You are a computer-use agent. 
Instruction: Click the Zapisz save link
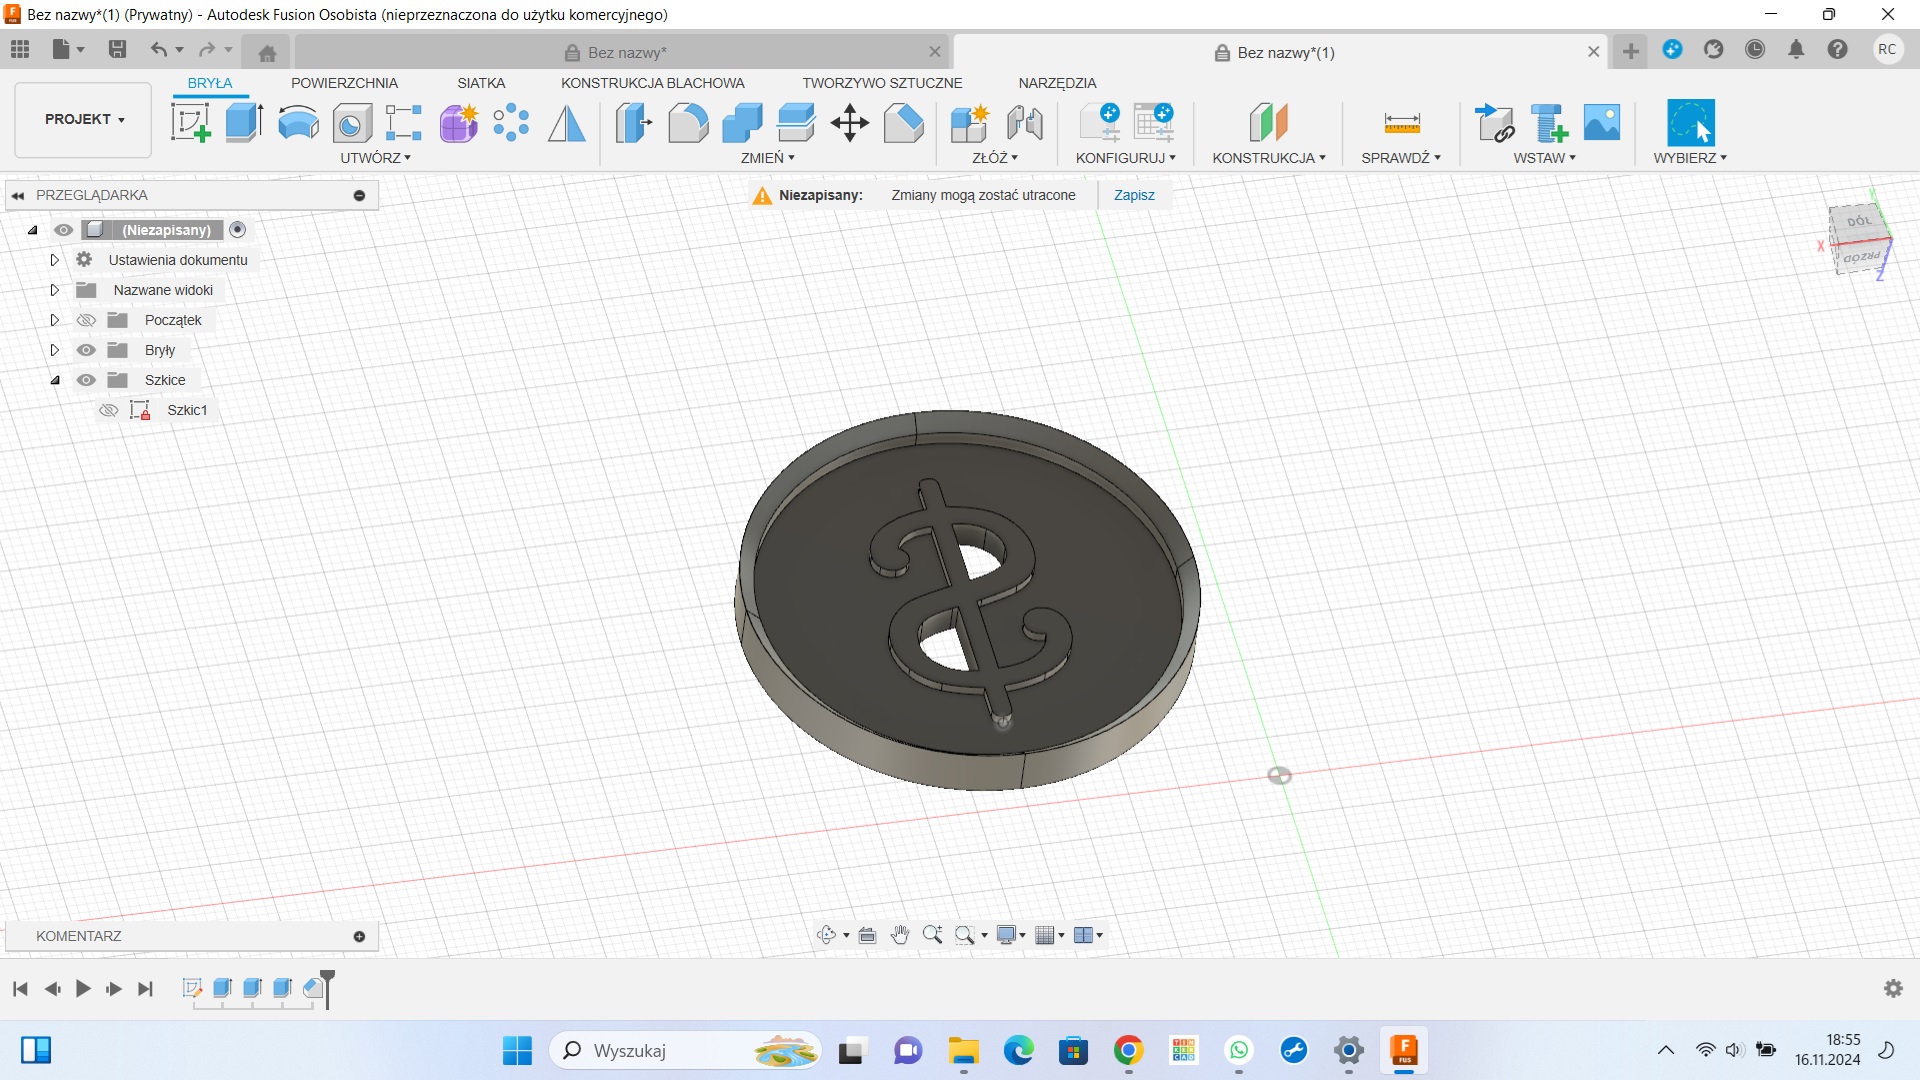tap(1134, 195)
